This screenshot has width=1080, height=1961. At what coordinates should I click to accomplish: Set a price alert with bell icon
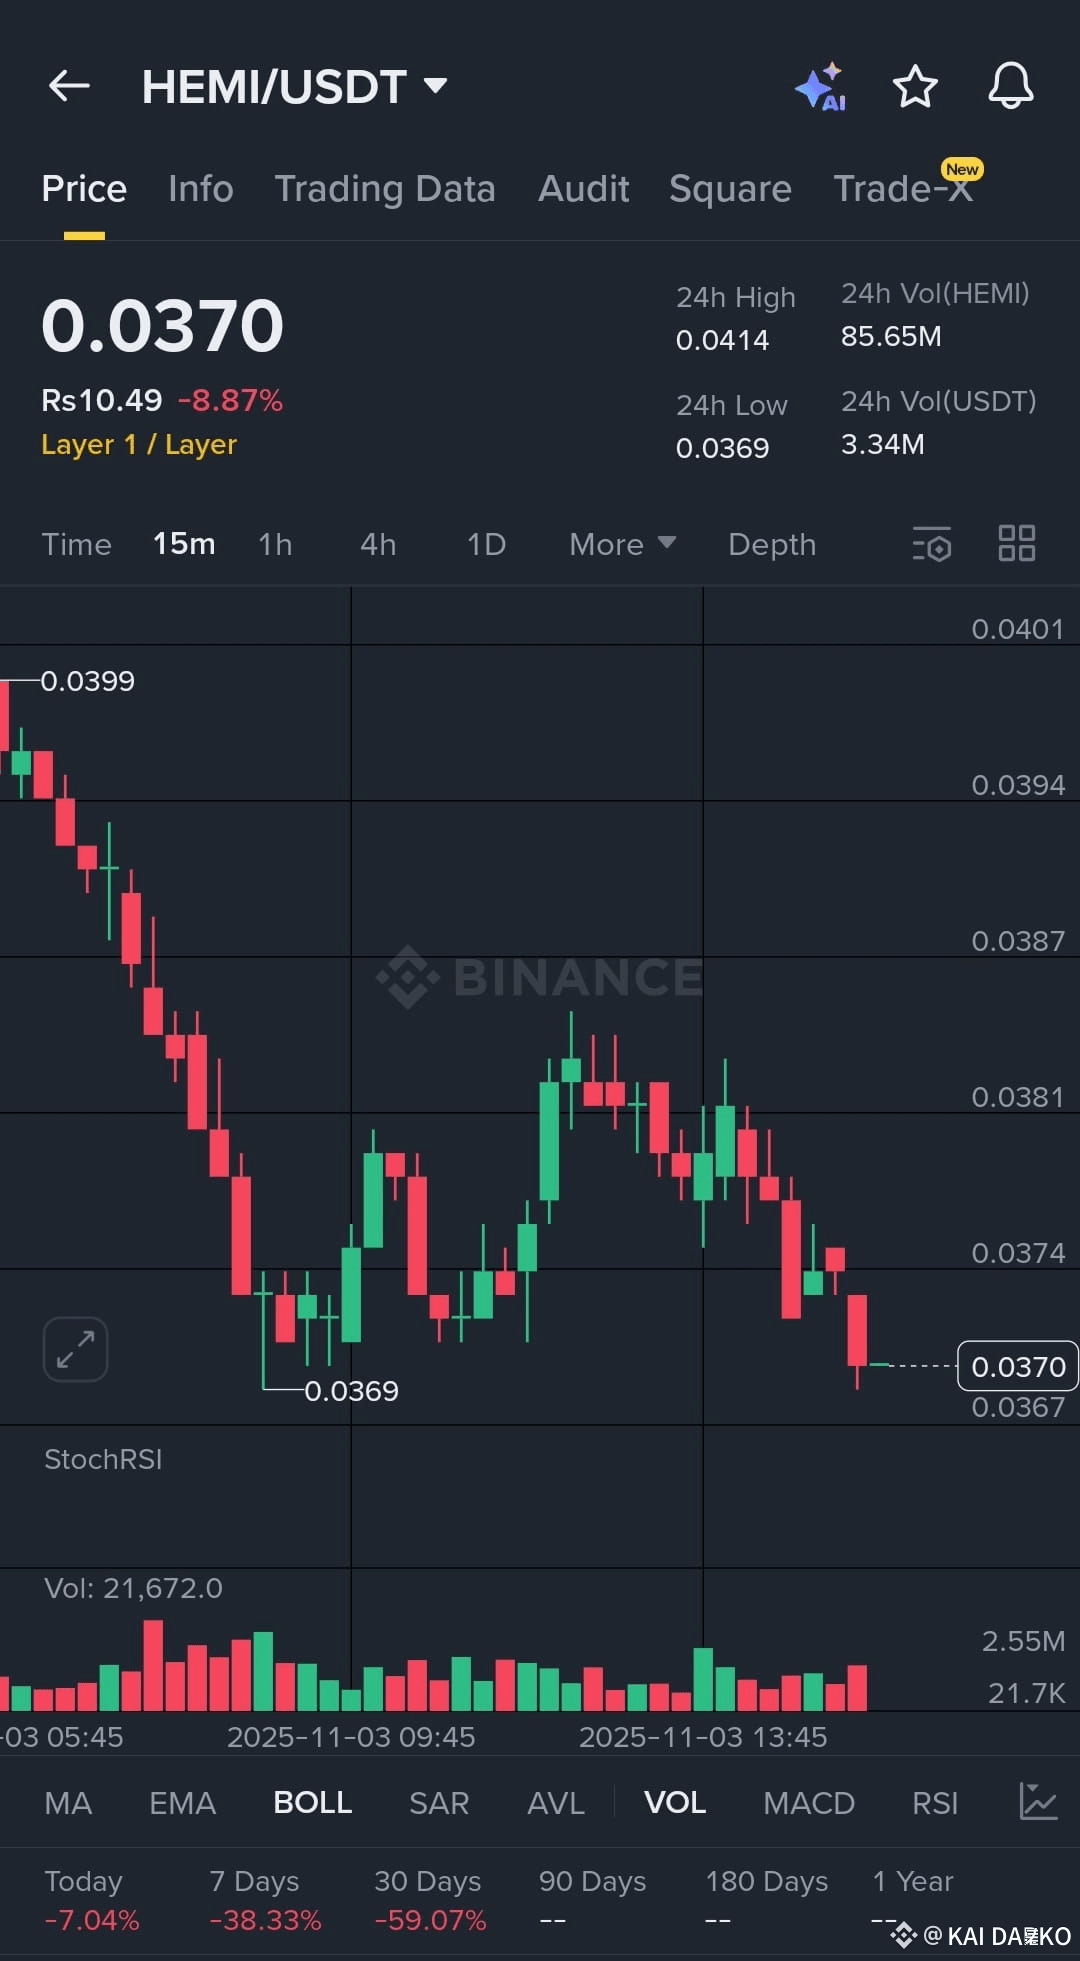click(1011, 86)
